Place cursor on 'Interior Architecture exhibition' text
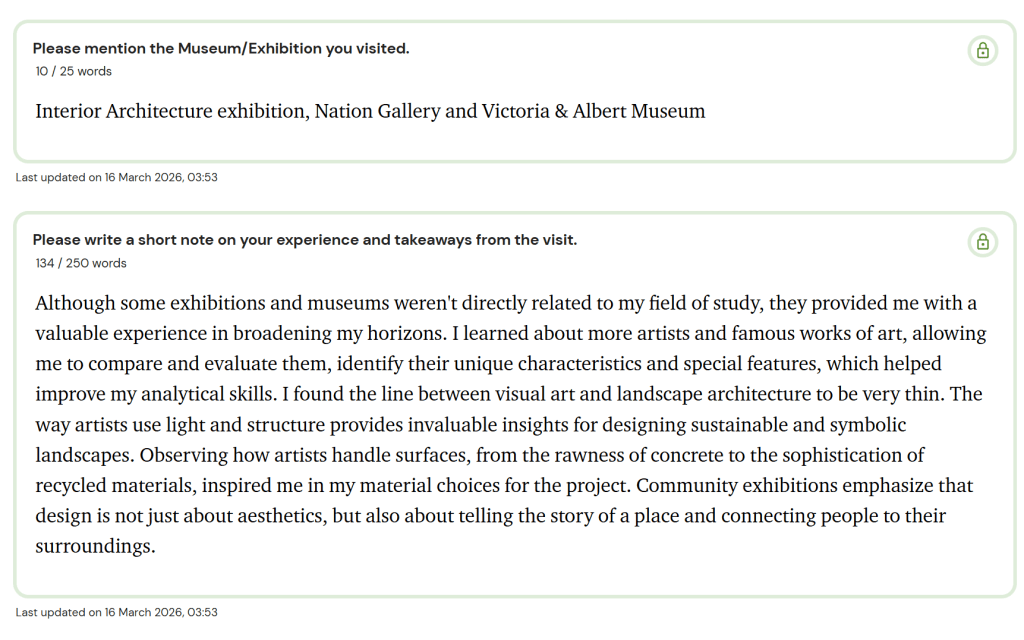This screenshot has height=640, width=1024. [x=170, y=111]
